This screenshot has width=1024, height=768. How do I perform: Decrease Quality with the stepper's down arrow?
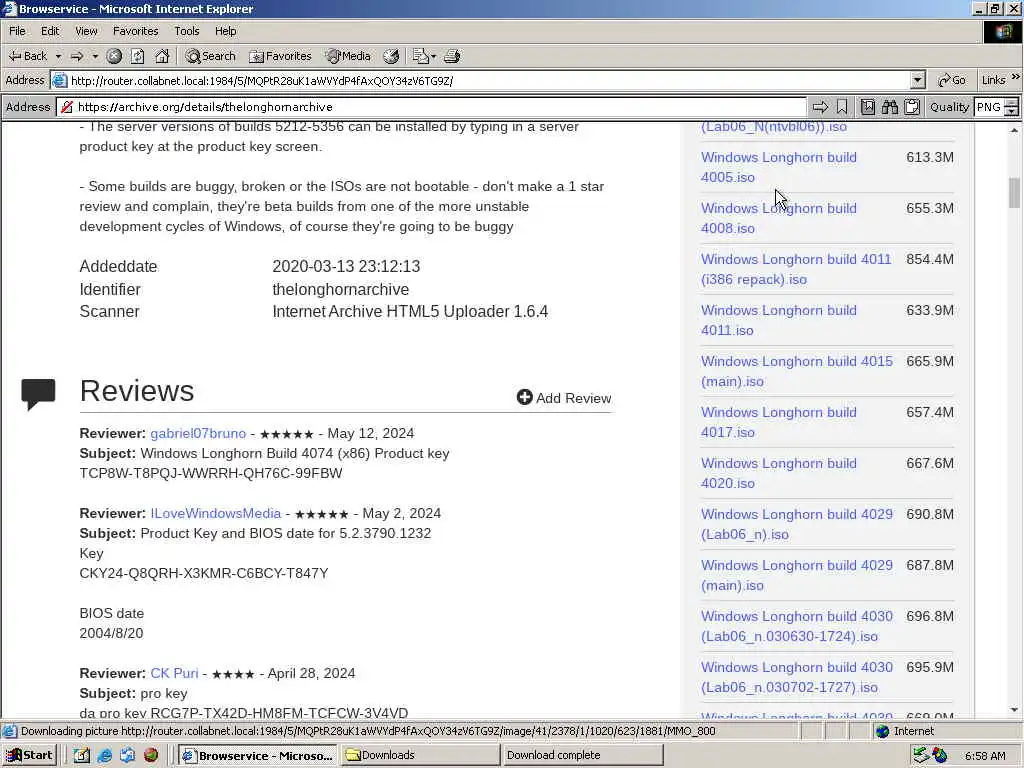click(x=1012, y=112)
